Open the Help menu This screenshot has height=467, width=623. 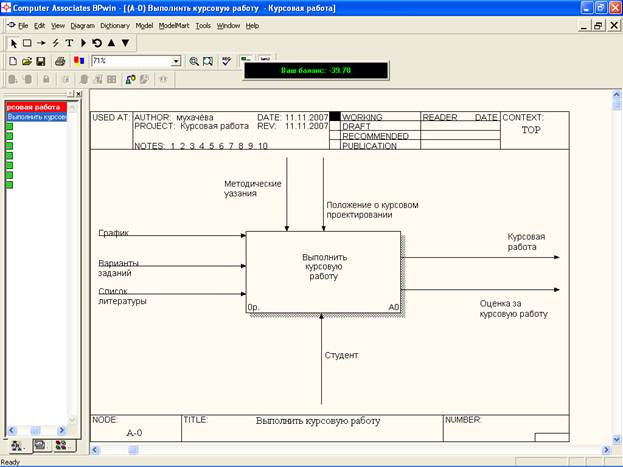click(252, 26)
